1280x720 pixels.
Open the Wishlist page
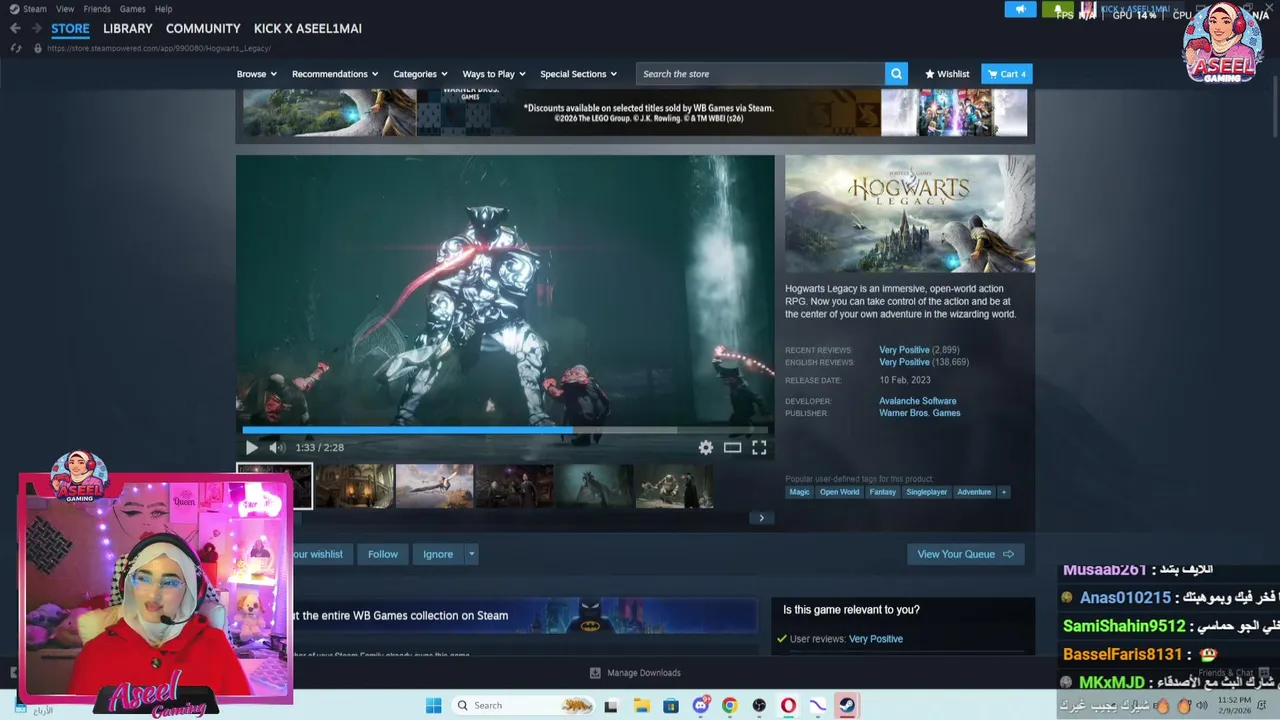947,74
